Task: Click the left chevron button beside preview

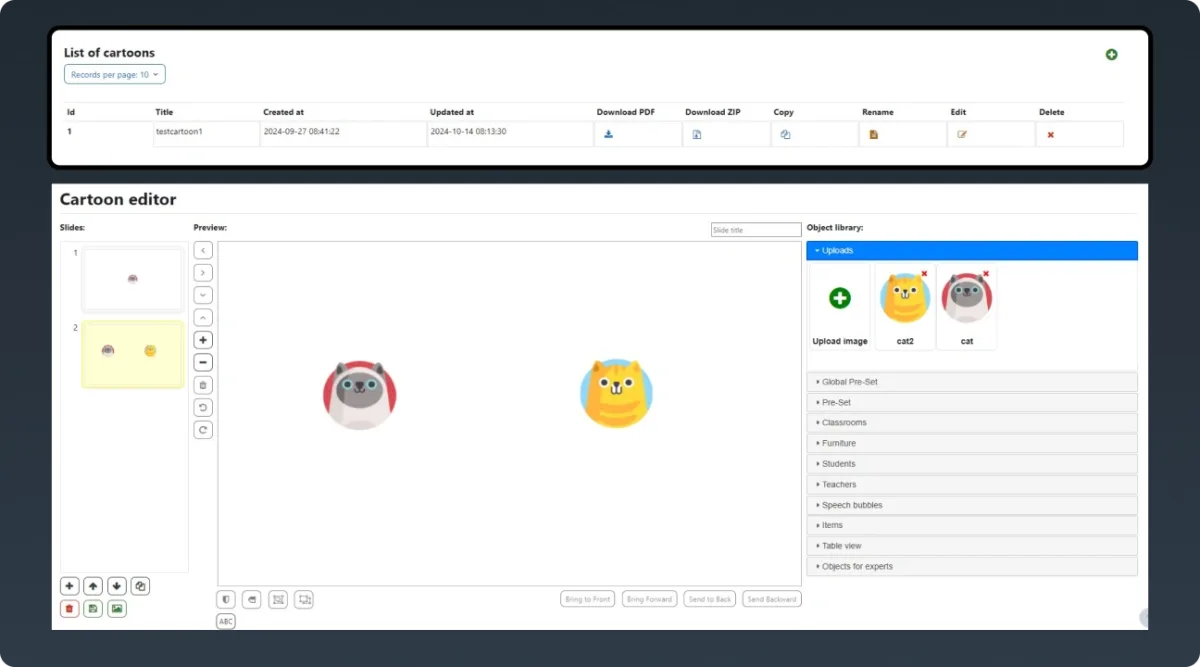Action: (203, 250)
